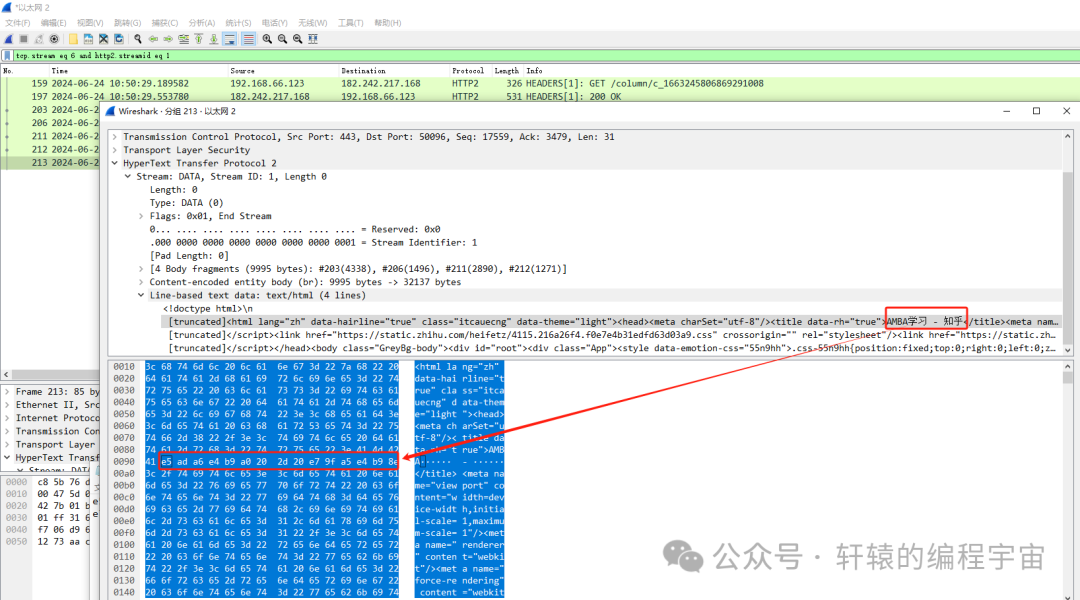This screenshot has height=600, width=1080.
Task: Click the main window horizontal scroll left arrow
Action: (x=6, y=375)
